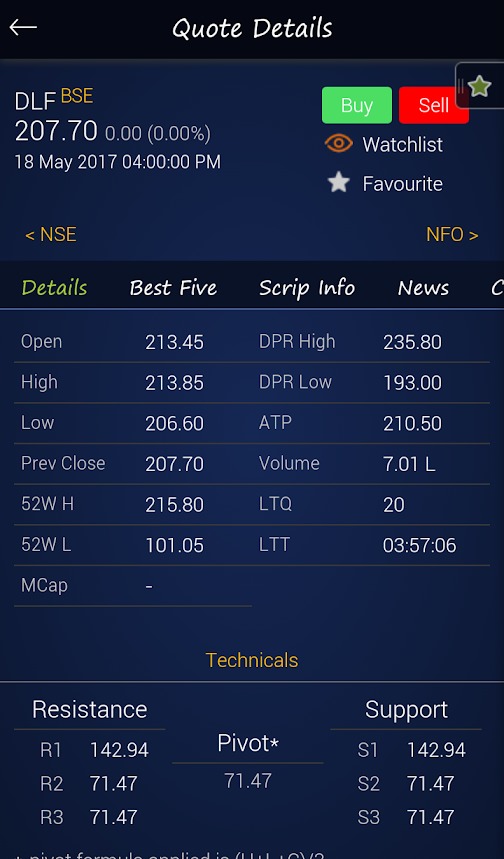The width and height of the screenshot is (504, 859).
Task: Go to NFO segment quote
Action: pyautogui.click(x=452, y=234)
